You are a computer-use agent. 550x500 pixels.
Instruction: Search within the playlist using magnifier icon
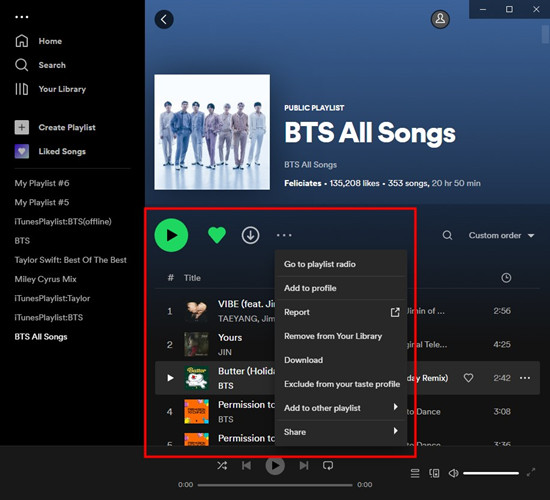click(x=447, y=235)
